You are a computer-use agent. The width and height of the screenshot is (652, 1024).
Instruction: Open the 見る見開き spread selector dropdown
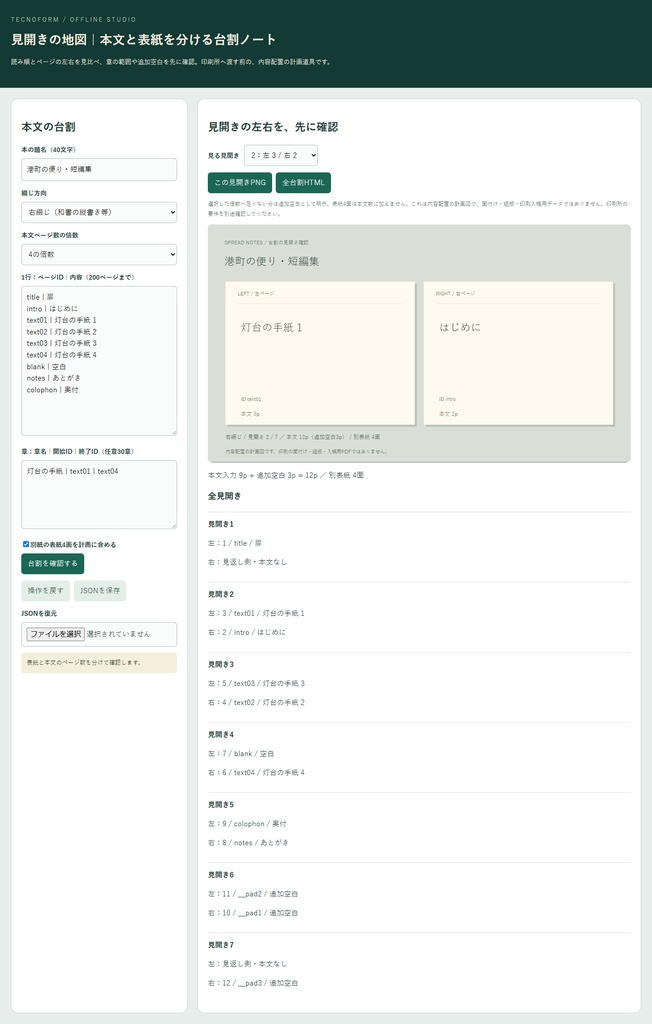(281, 155)
